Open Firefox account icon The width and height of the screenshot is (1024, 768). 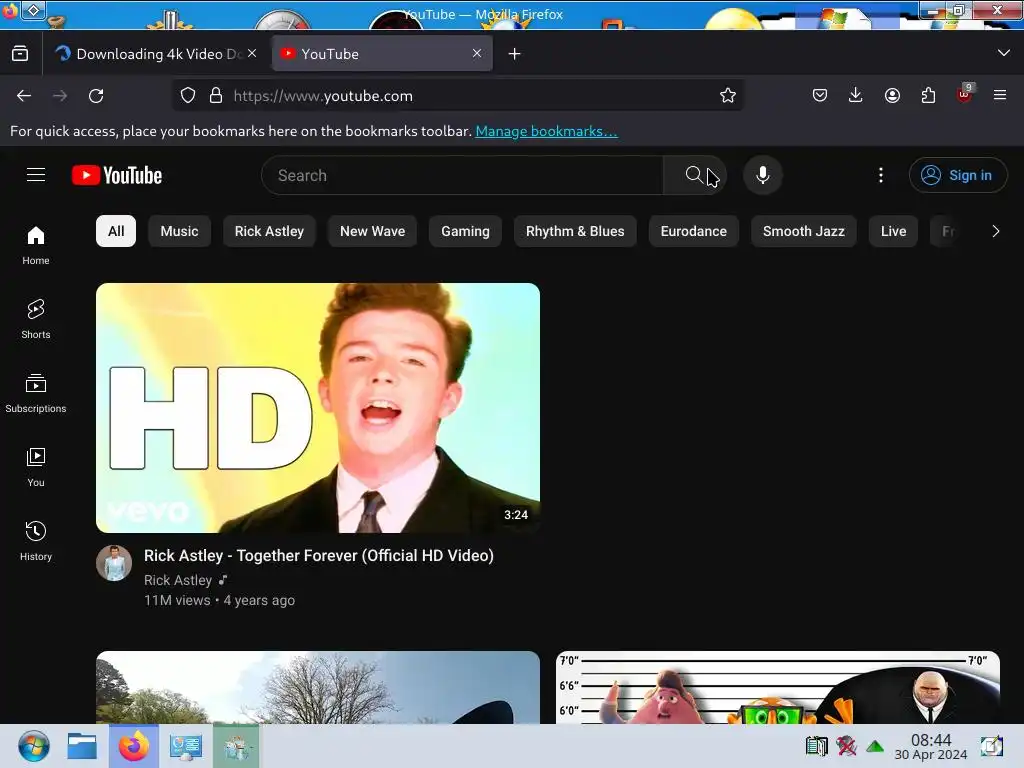click(x=892, y=95)
